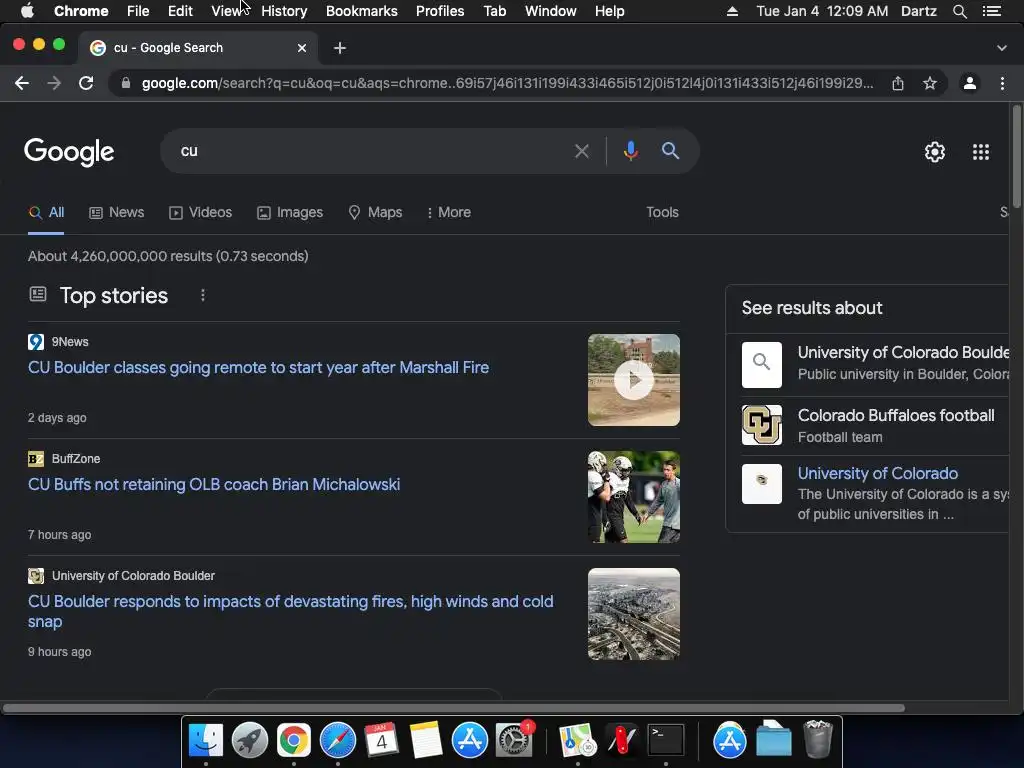
Task: Open 'CU Buffs not retaining OLB coach' story
Action: coord(214,485)
